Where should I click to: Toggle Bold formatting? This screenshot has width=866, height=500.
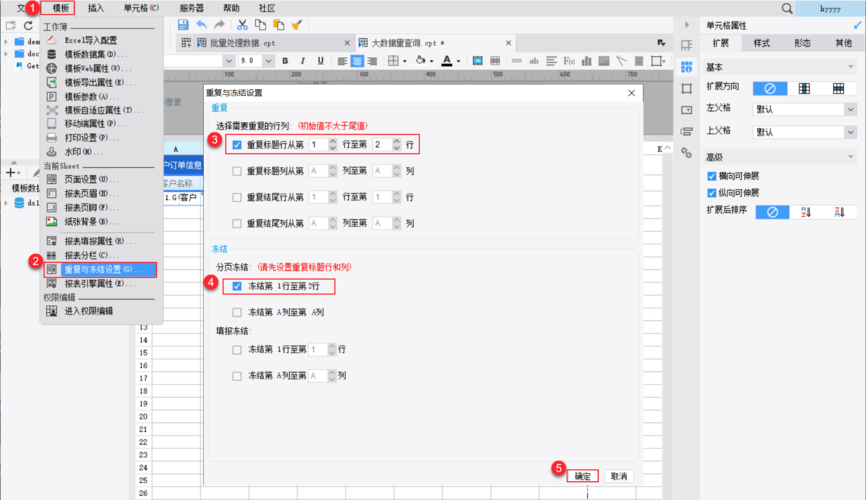pos(285,61)
